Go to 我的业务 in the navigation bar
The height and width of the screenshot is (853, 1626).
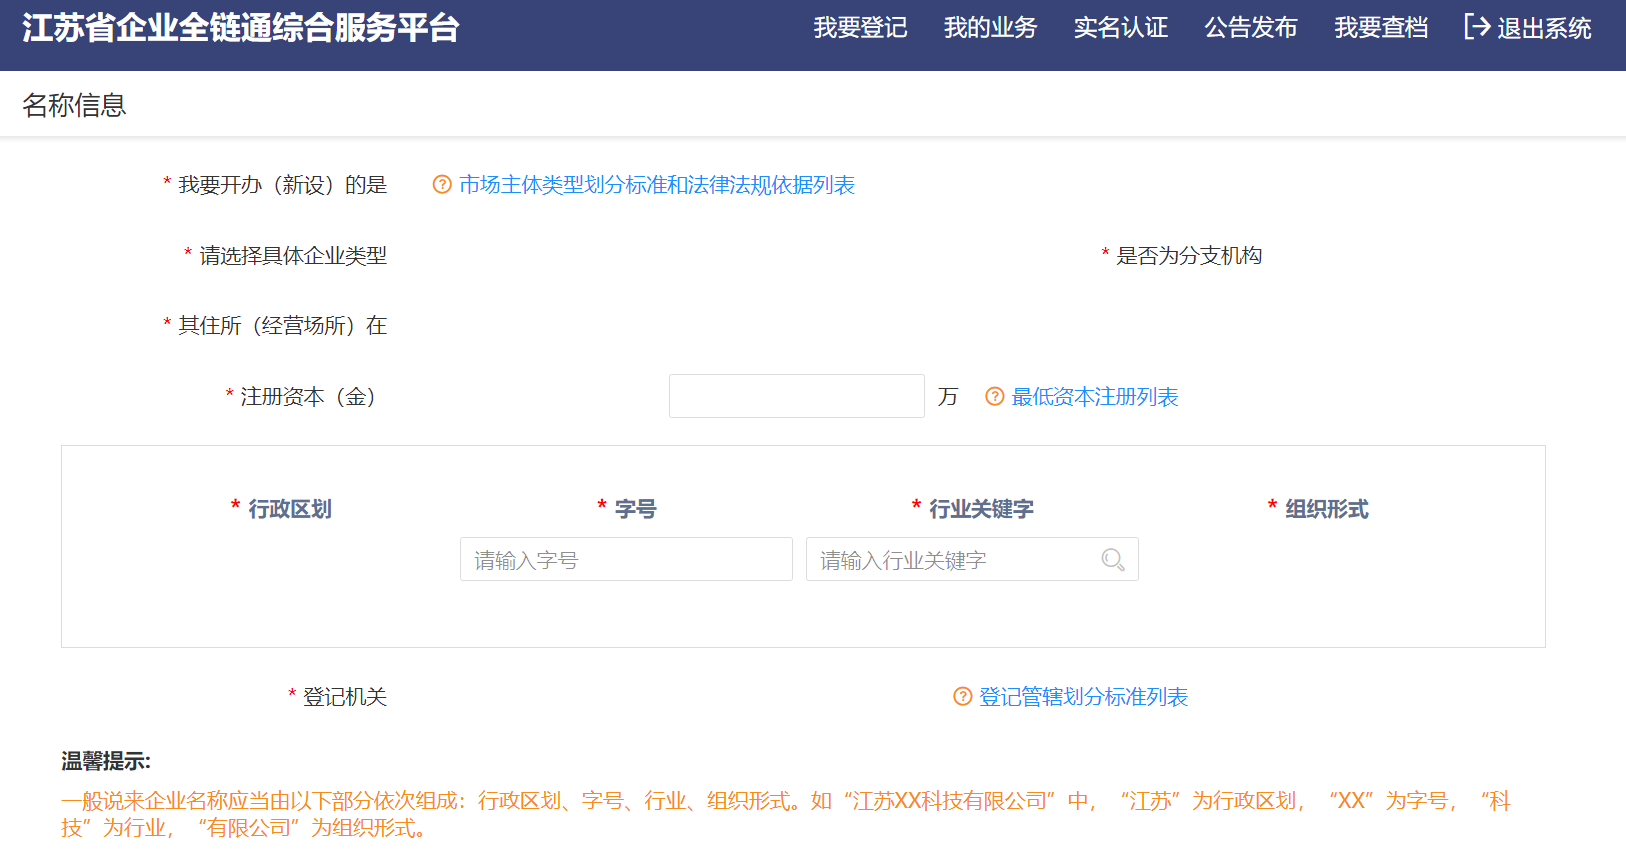[990, 28]
